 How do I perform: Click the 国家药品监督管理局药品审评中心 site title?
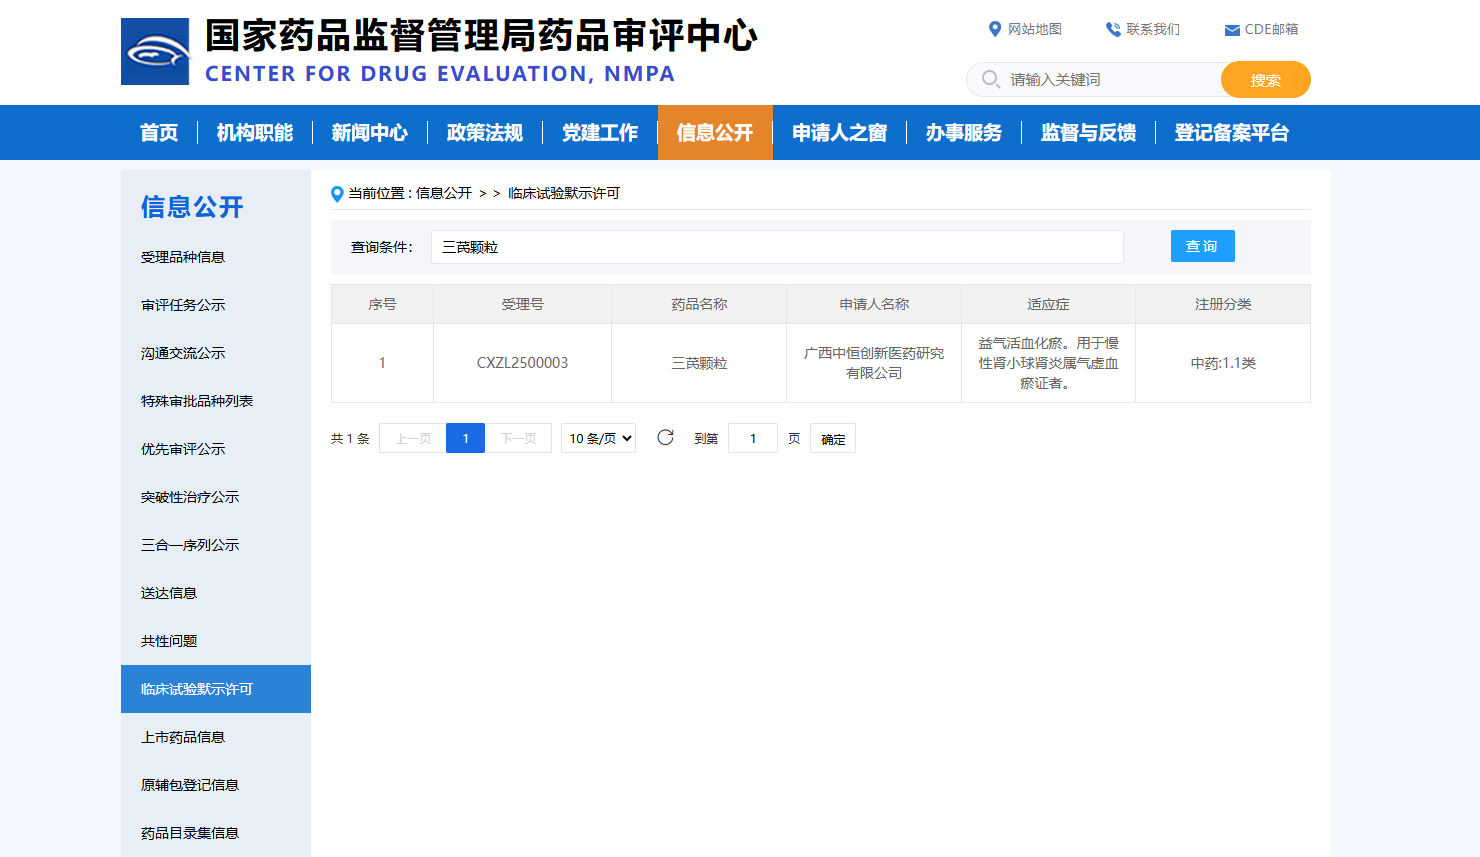click(481, 36)
